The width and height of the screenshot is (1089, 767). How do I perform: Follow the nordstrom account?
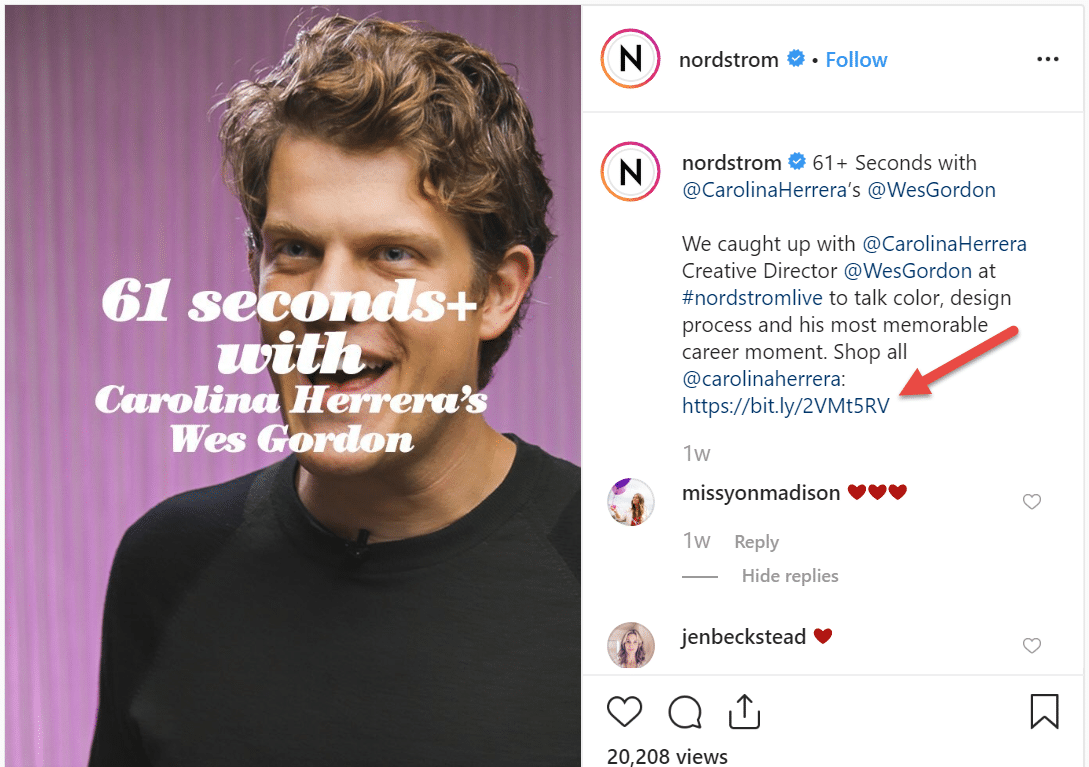856,60
